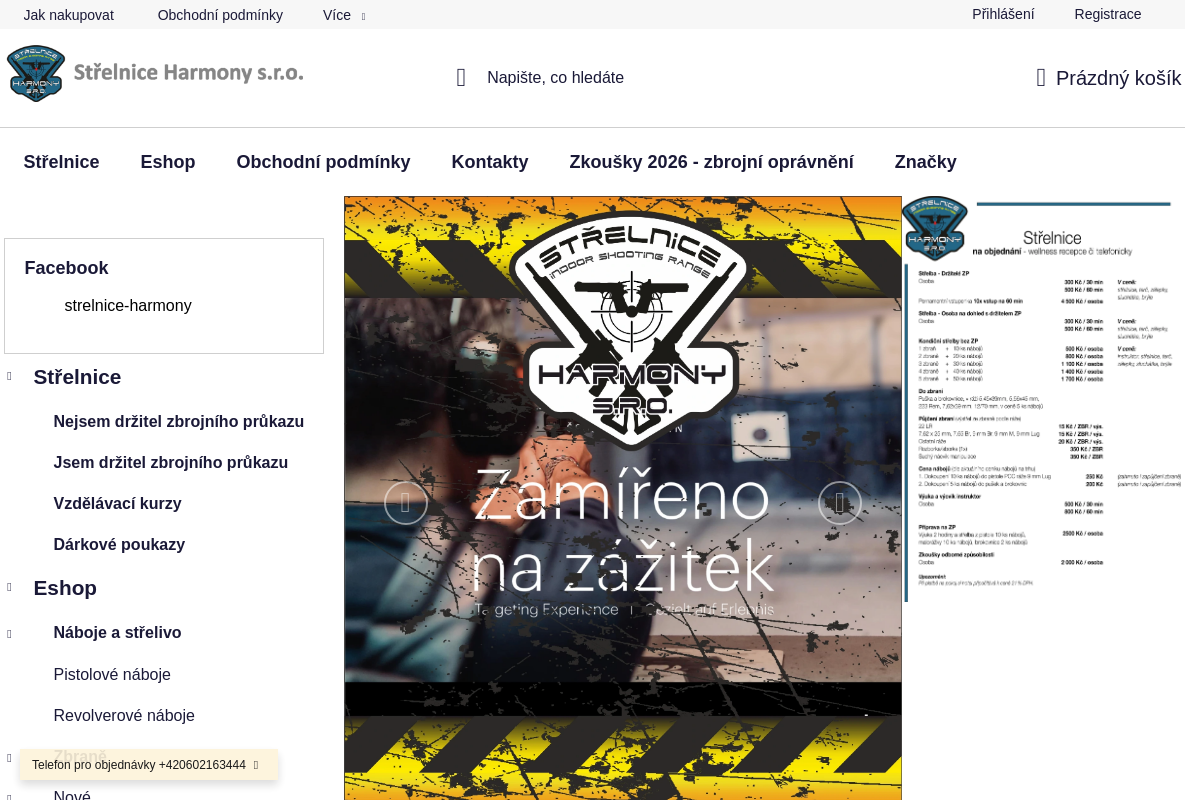Open the shopping cart icon

(x=1040, y=76)
